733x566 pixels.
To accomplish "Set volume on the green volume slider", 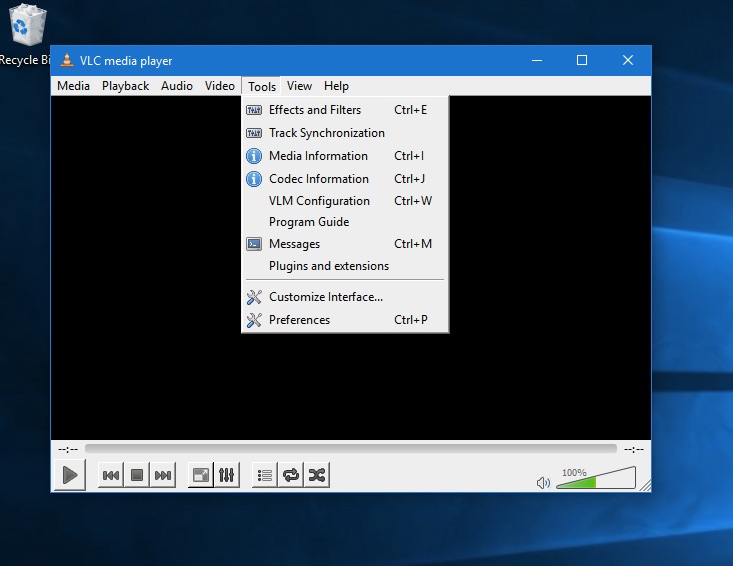I will tap(596, 478).
